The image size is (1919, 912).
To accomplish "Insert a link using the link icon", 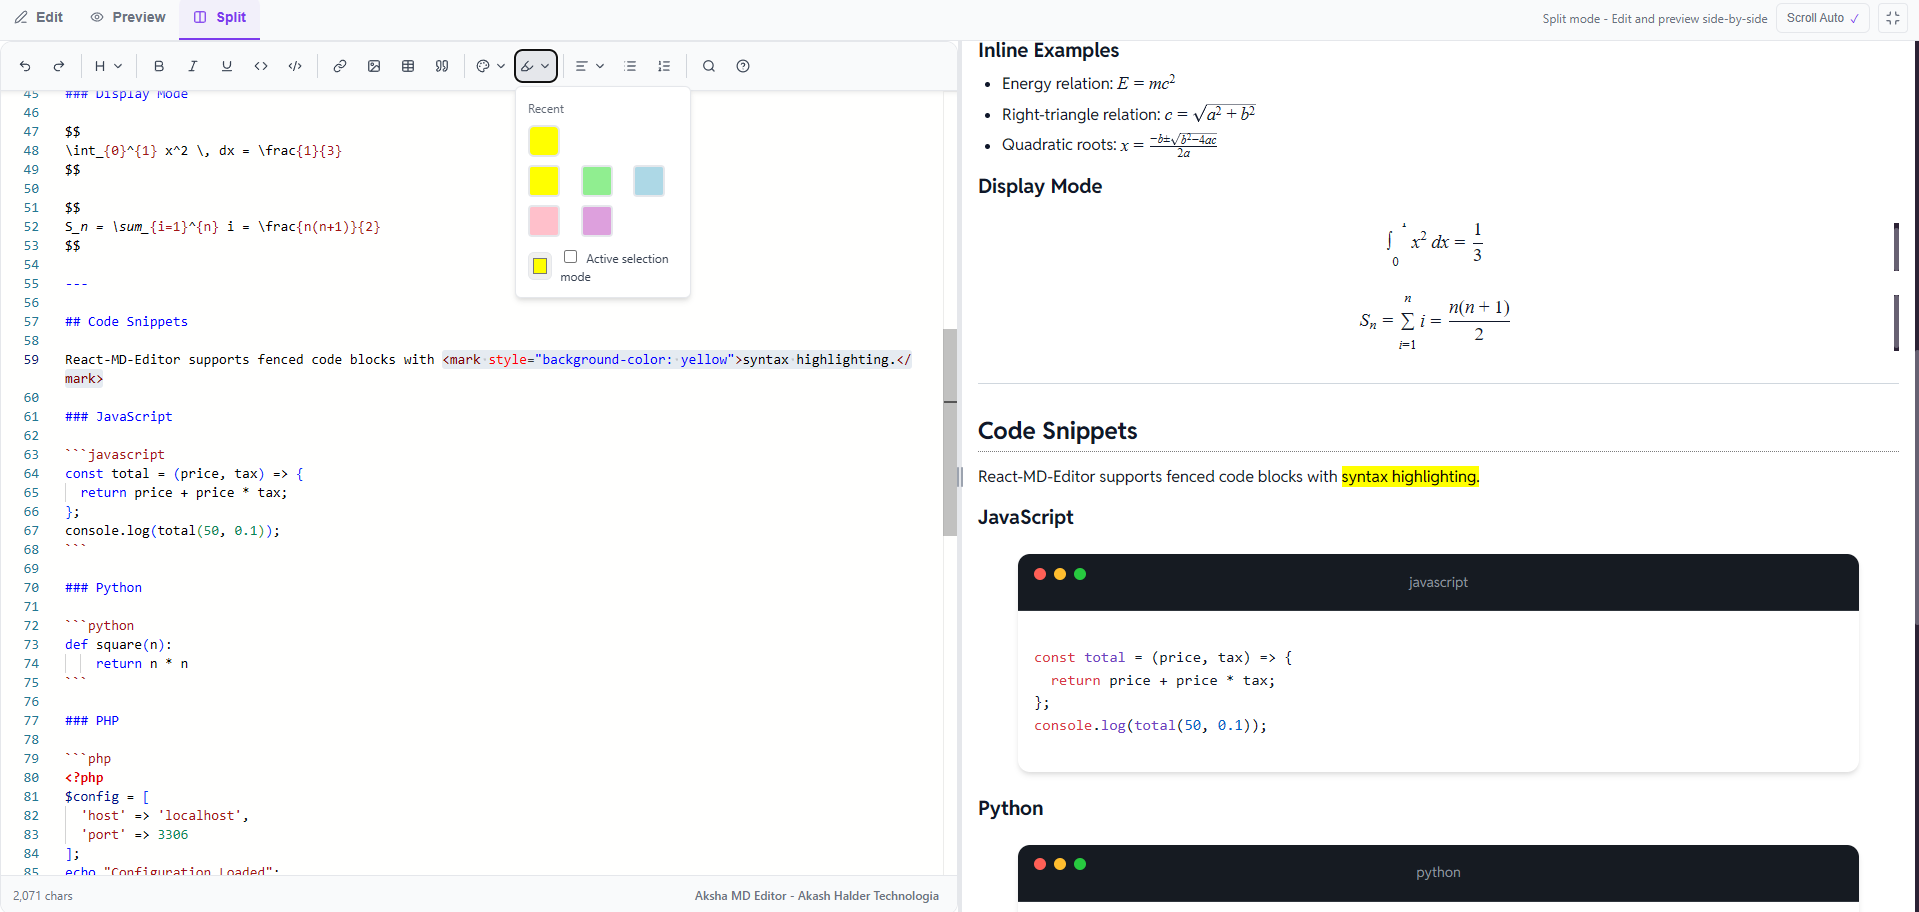I will 340,66.
